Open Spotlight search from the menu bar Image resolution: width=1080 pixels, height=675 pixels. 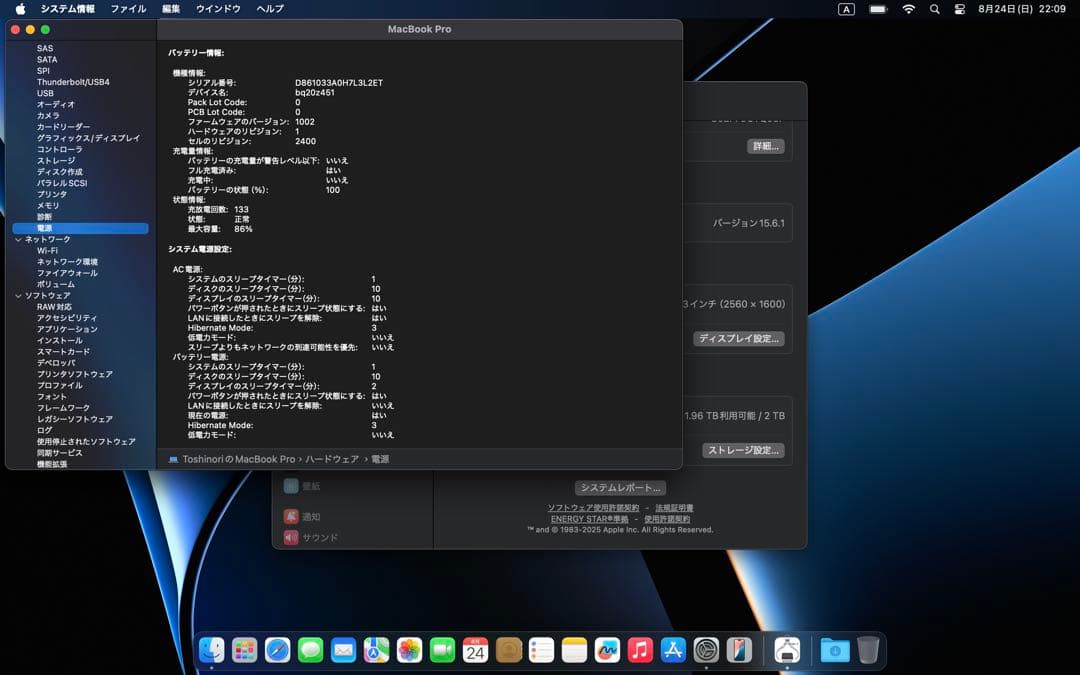[x=935, y=9]
